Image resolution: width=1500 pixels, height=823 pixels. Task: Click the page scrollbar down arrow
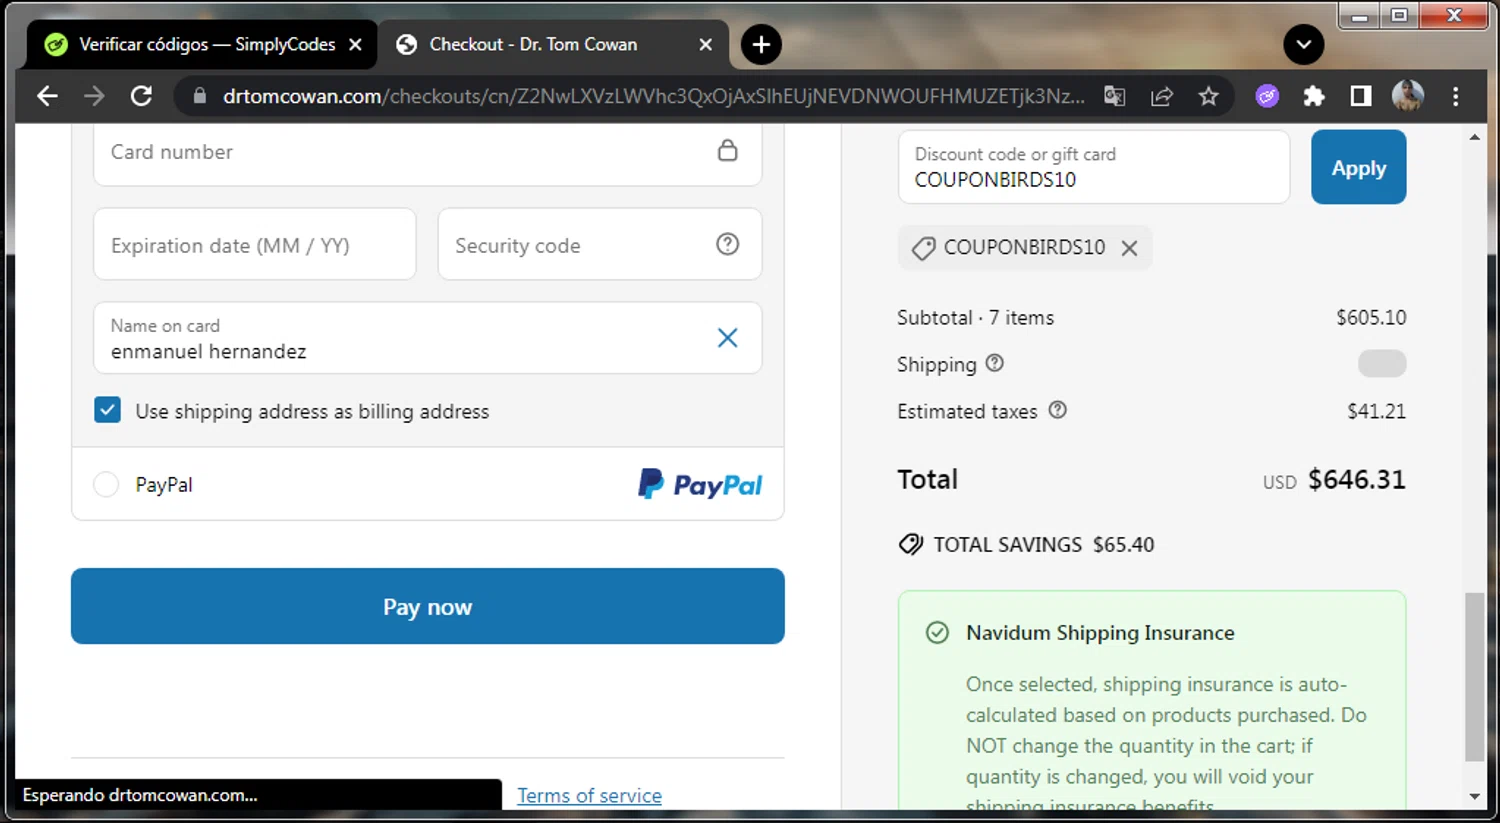coord(1474,797)
